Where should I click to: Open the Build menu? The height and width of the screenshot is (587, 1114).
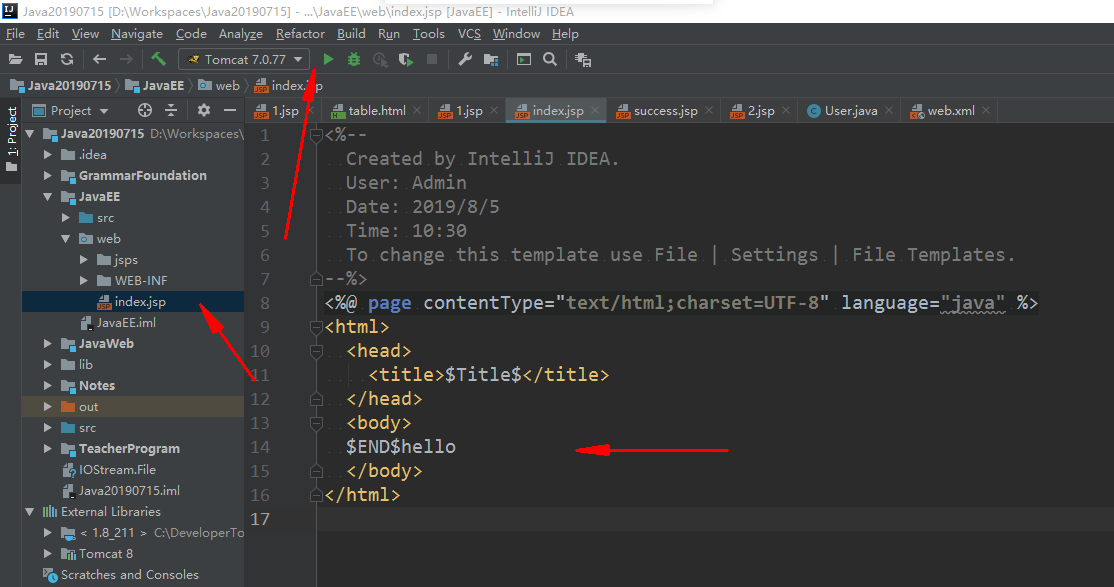(351, 33)
